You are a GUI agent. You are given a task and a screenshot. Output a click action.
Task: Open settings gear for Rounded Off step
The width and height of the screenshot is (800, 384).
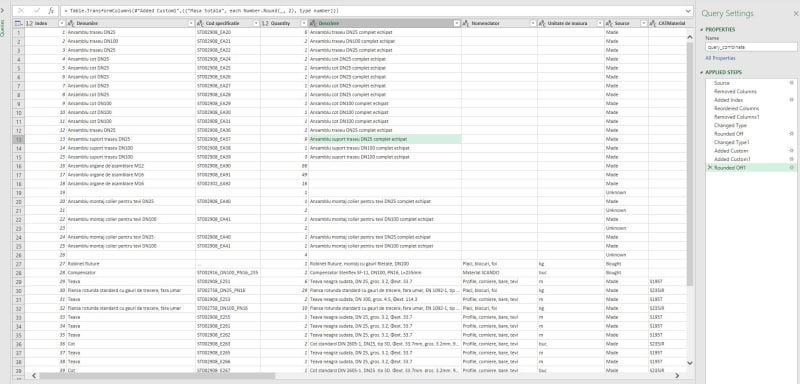tap(791, 134)
